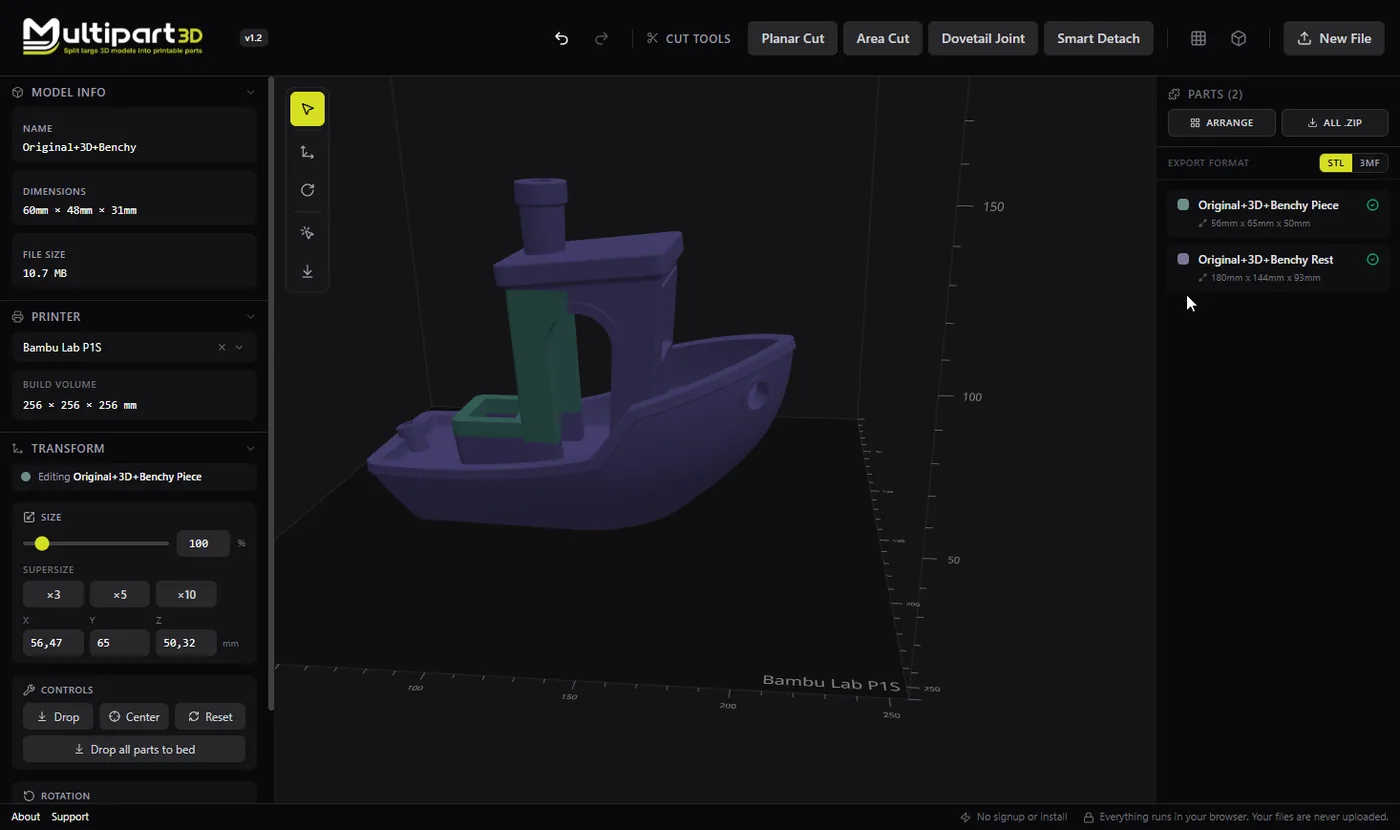Clear the Bambu Lab P1S printer selection

tap(222, 348)
